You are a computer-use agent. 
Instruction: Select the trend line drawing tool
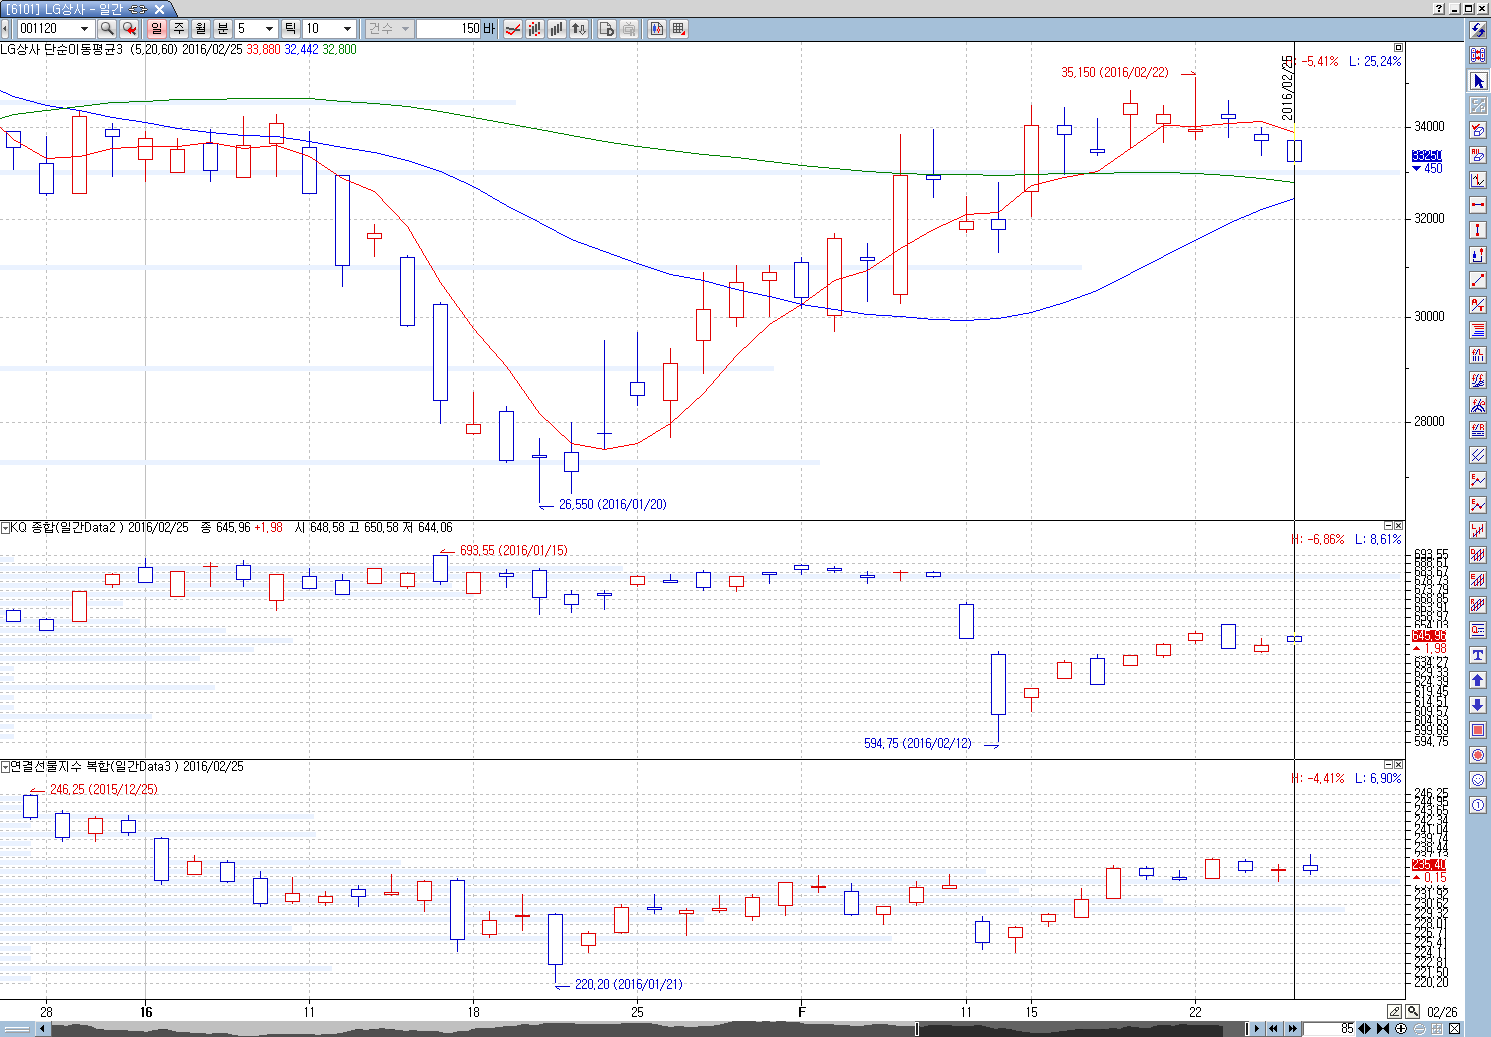pos(1478,280)
